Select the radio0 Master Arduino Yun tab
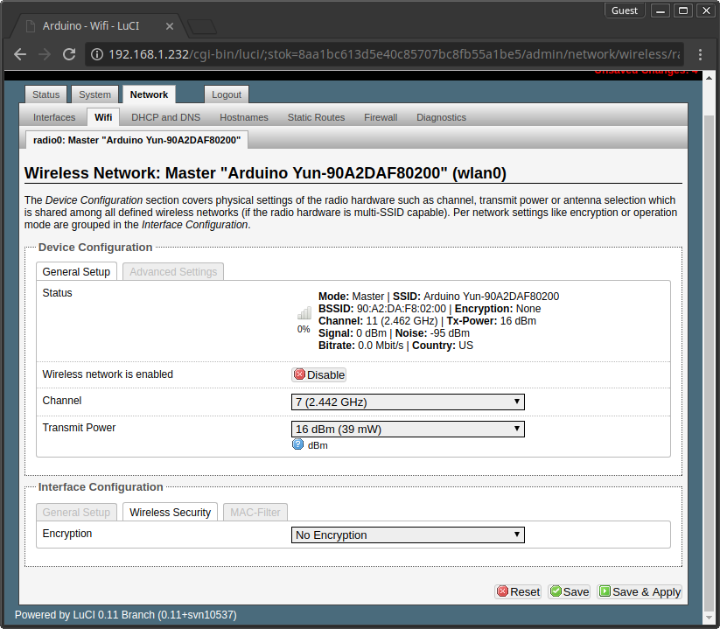Viewport: 720px width, 629px height. pos(137,140)
